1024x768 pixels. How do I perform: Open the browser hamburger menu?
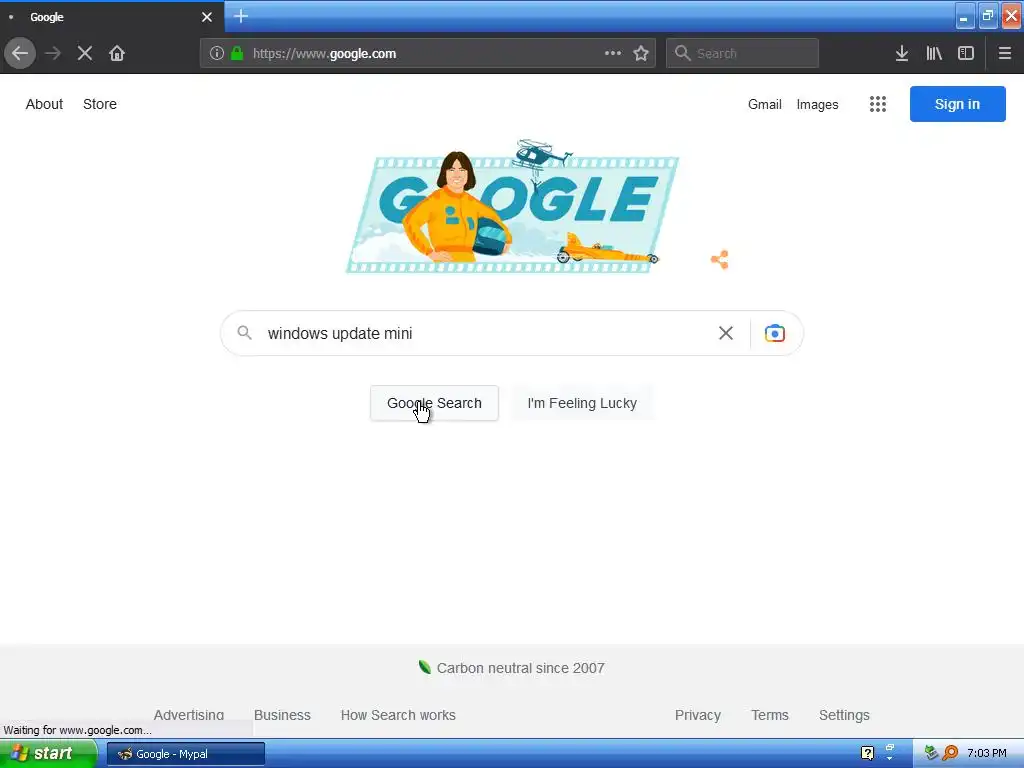(x=1005, y=54)
